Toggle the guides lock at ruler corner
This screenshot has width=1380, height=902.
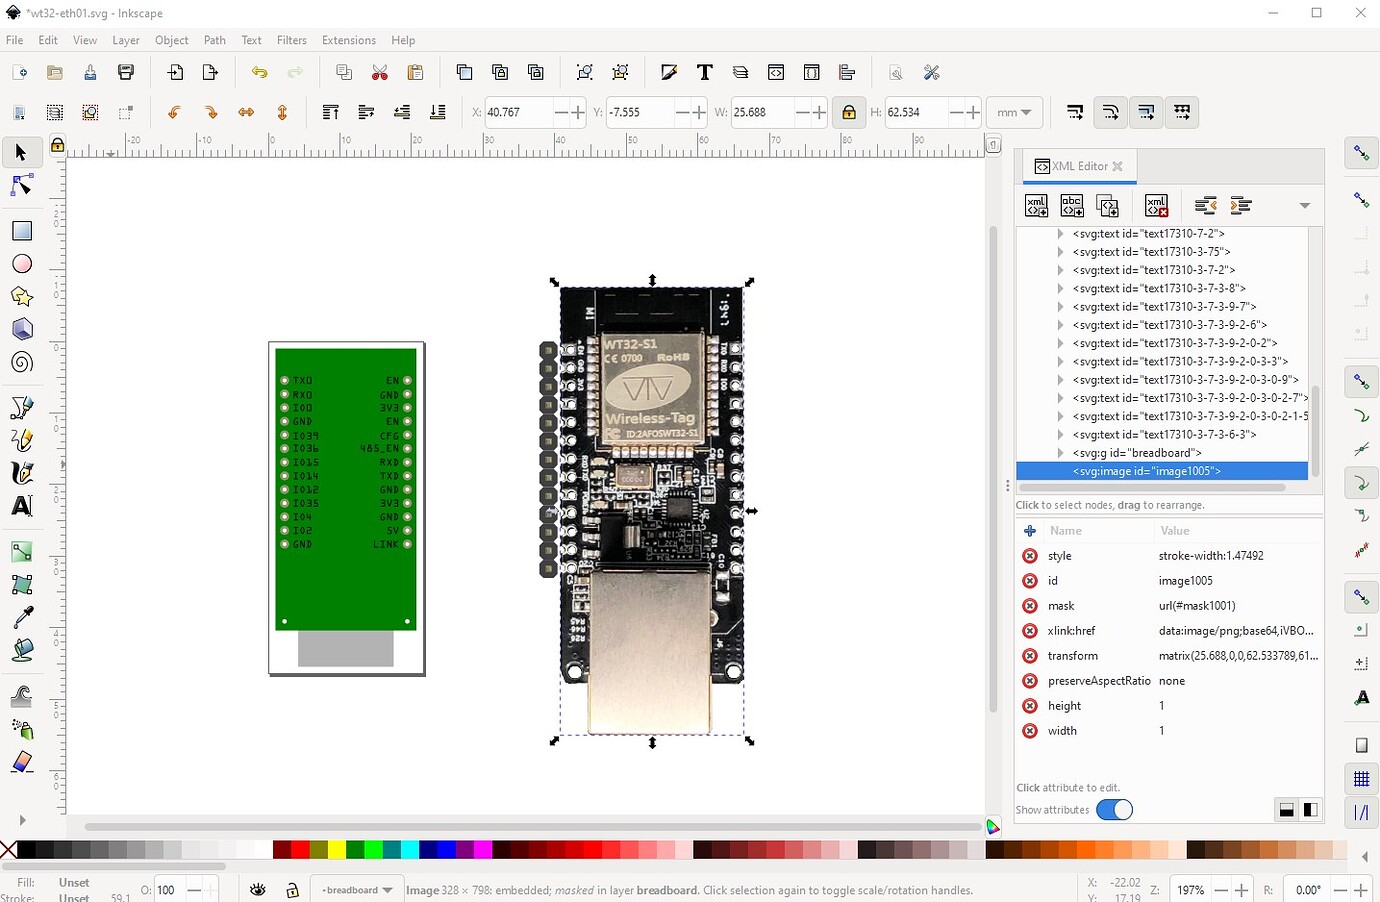(x=58, y=146)
